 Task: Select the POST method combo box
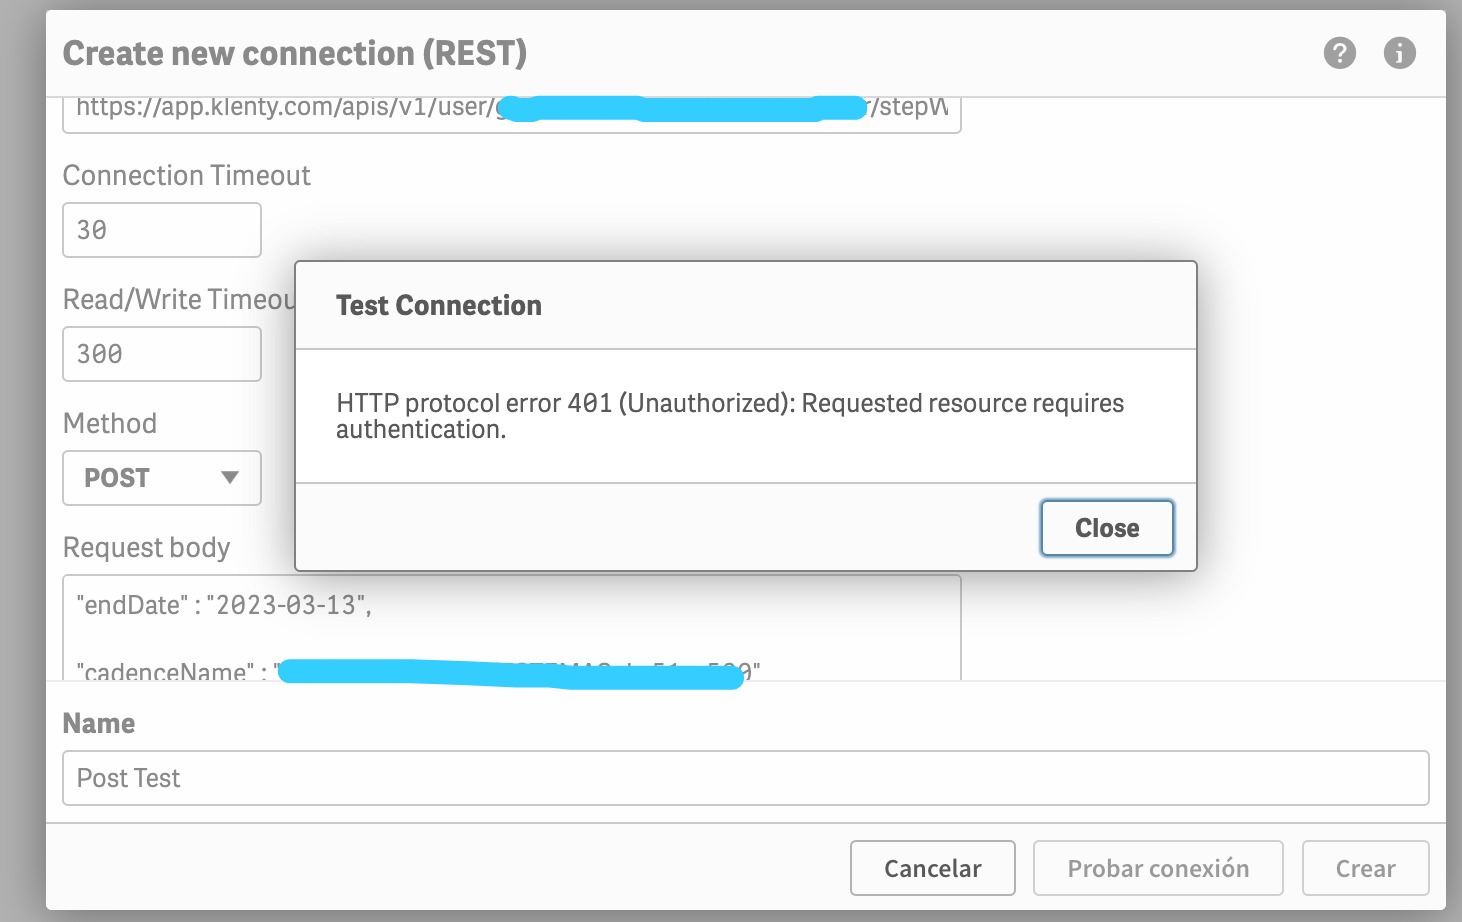coord(161,478)
